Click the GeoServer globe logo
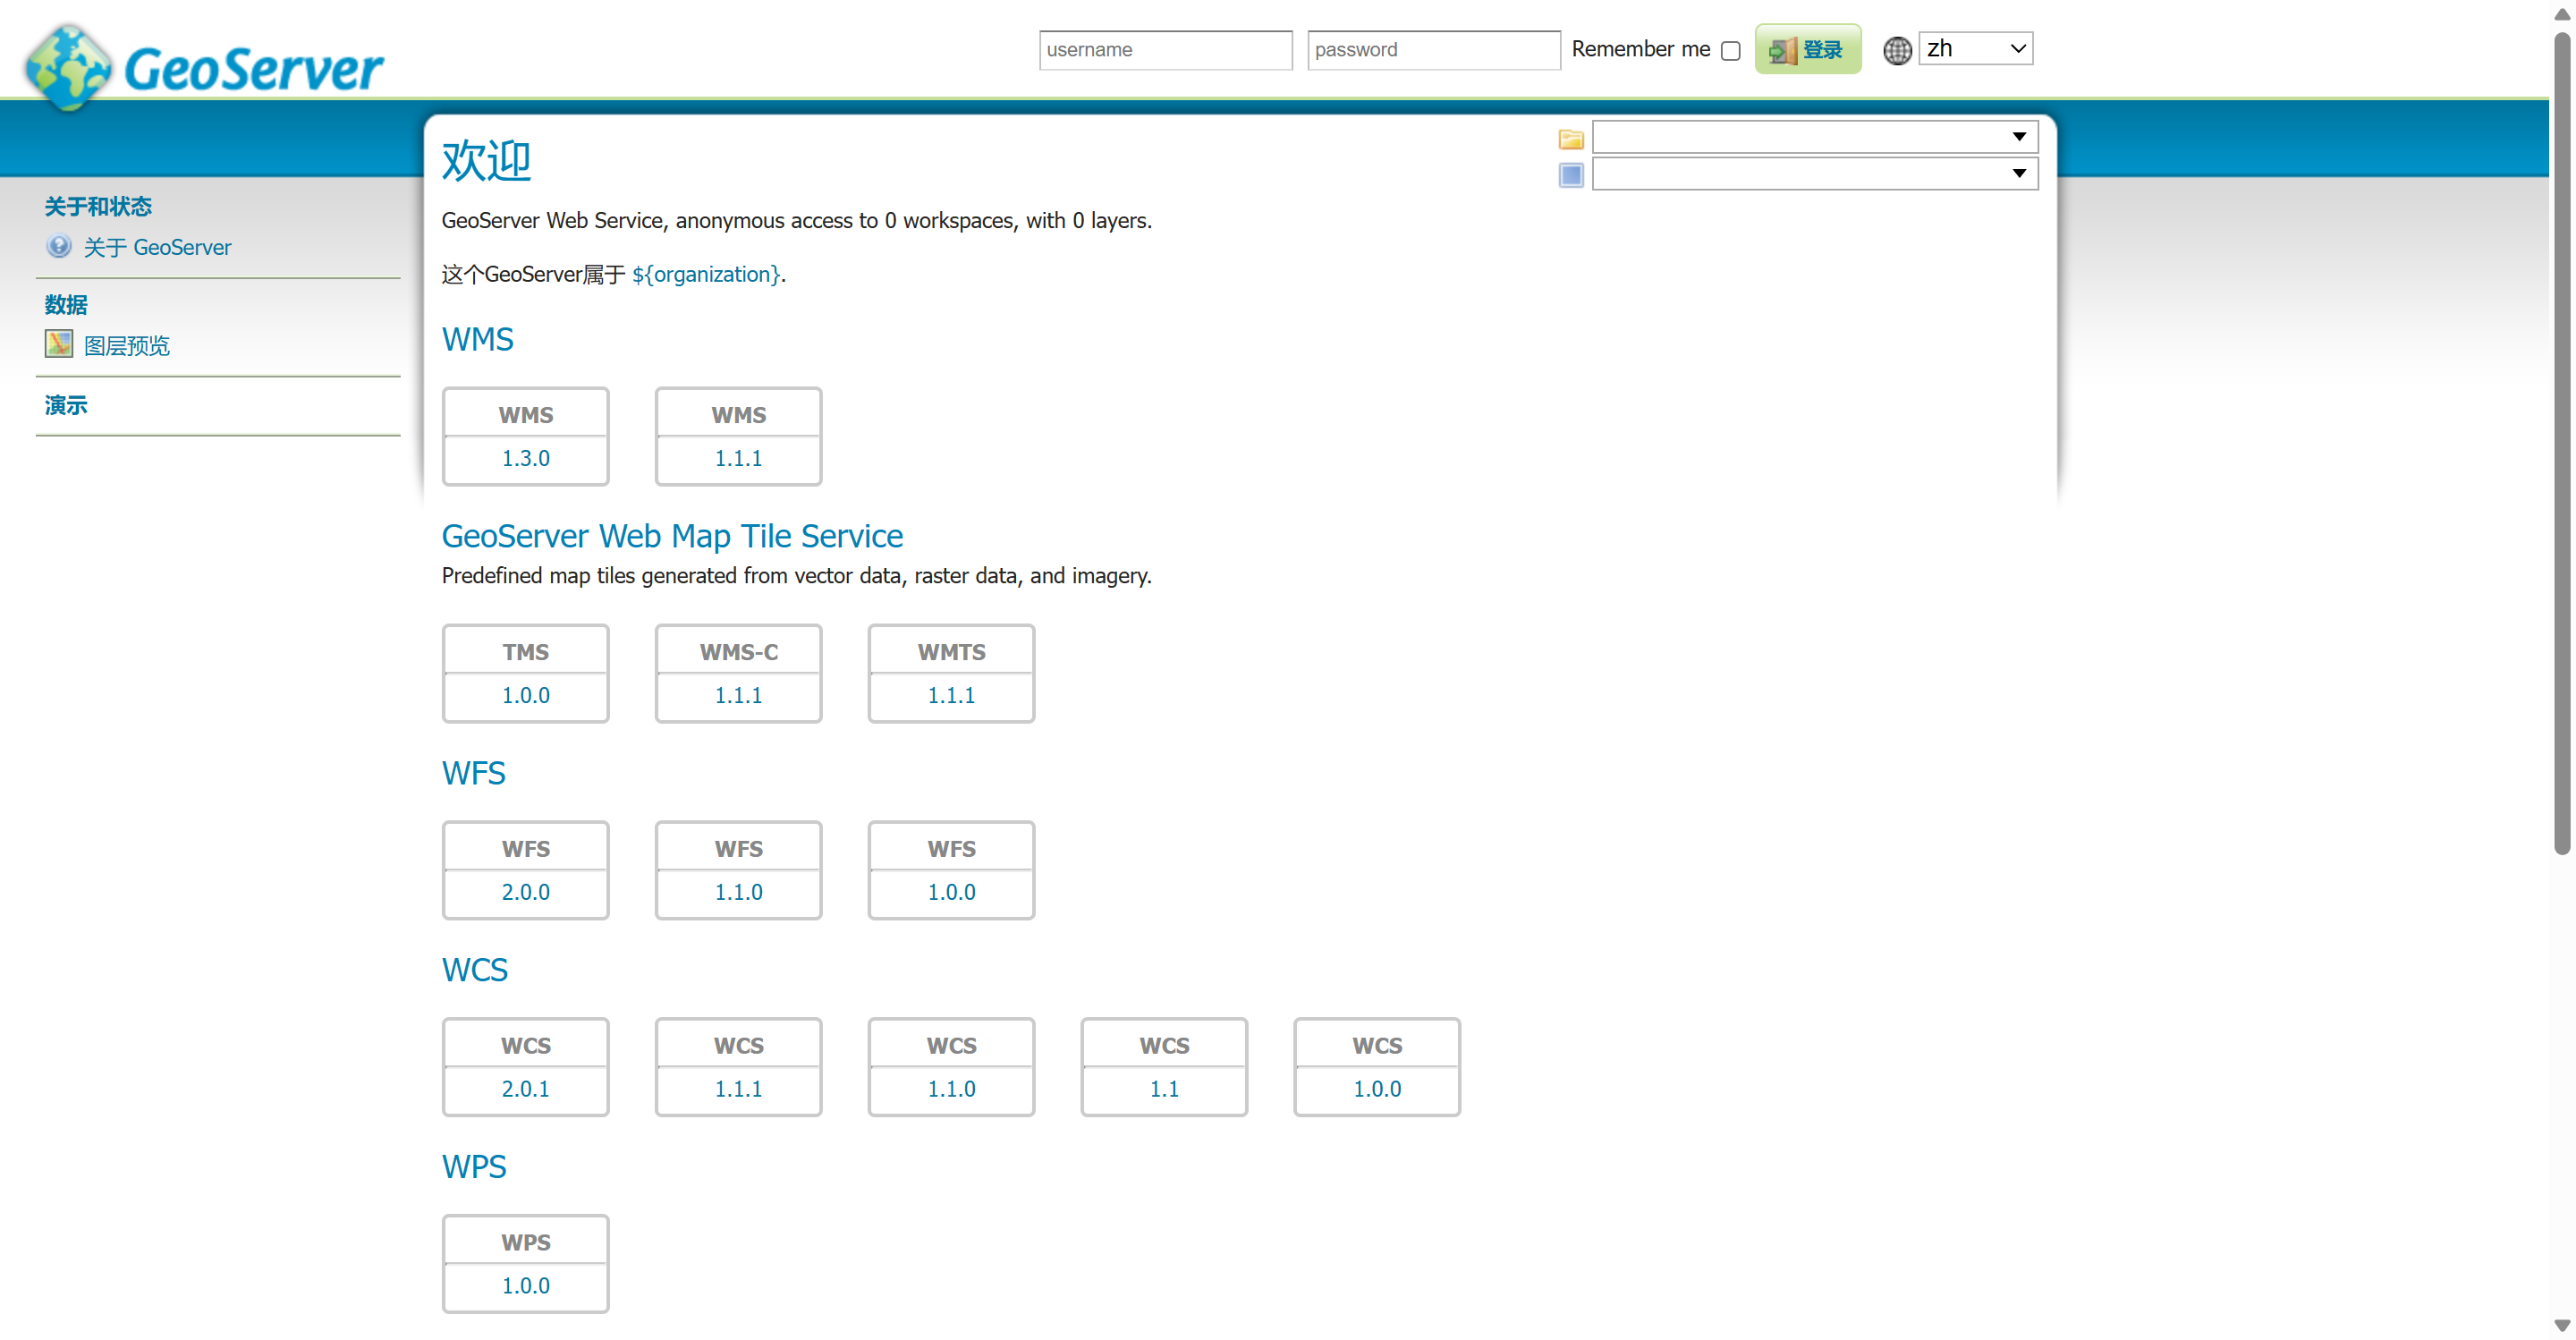This screenshot has height=1340, width=2576. tap(69, 67)
